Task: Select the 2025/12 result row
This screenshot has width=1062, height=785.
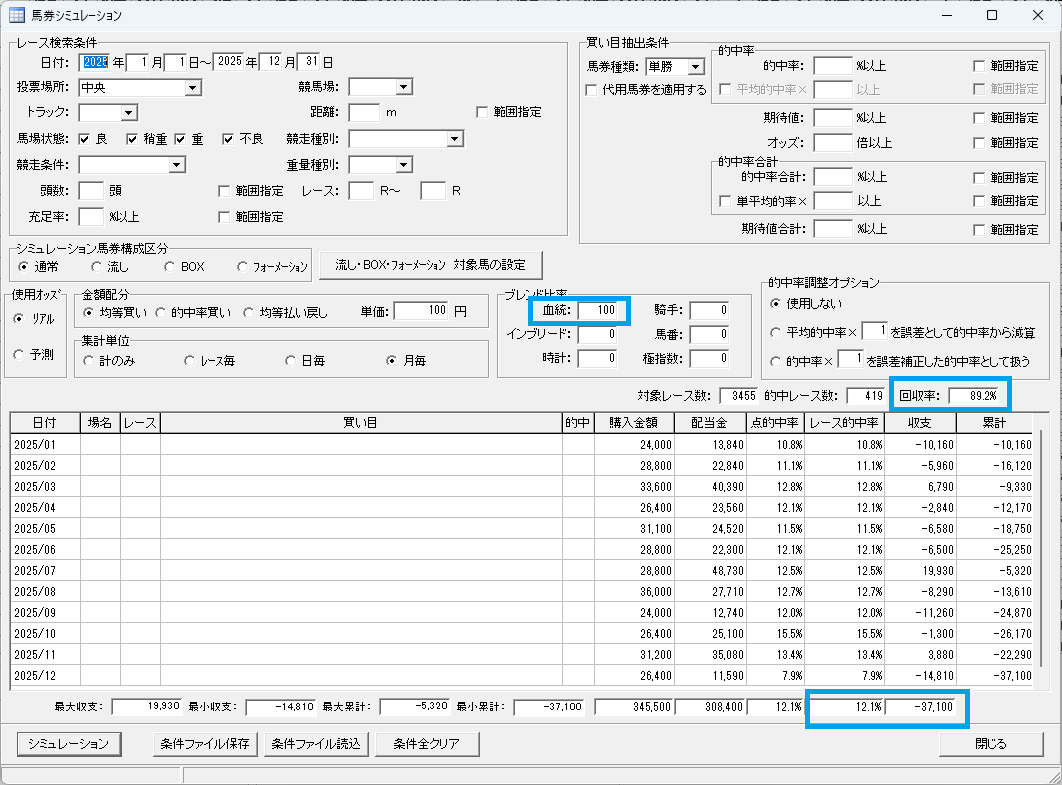Action: tap(522, 675)
